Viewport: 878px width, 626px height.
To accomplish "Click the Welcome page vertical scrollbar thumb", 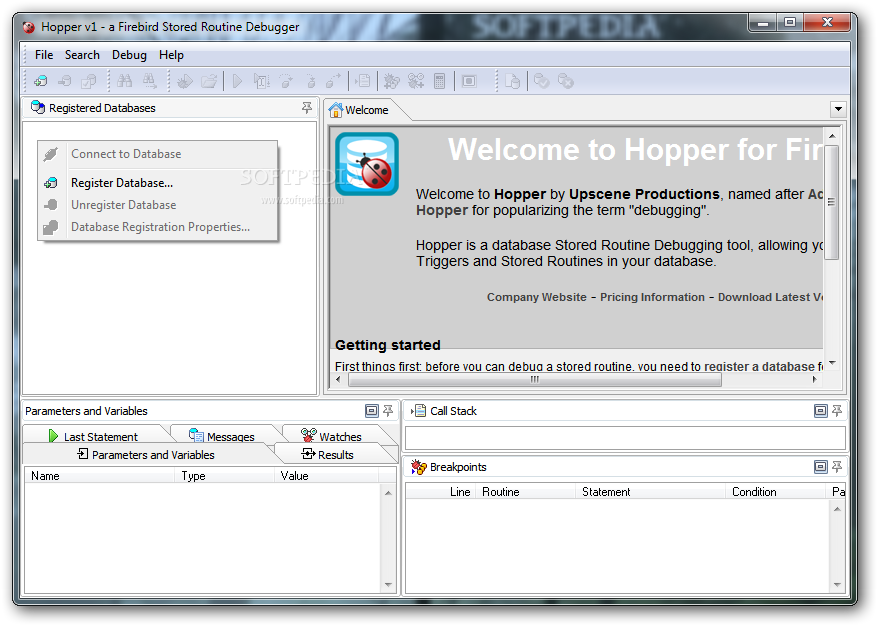I will coord(832,202).
